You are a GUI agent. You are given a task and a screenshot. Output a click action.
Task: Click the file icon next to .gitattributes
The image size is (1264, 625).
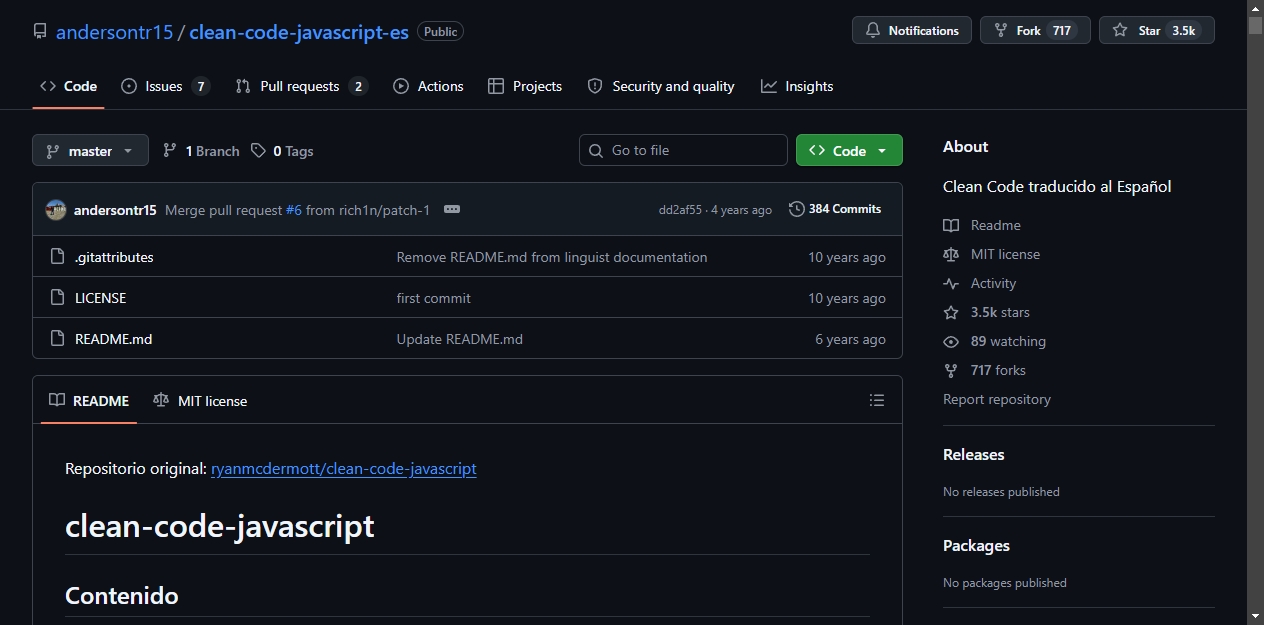57,257
